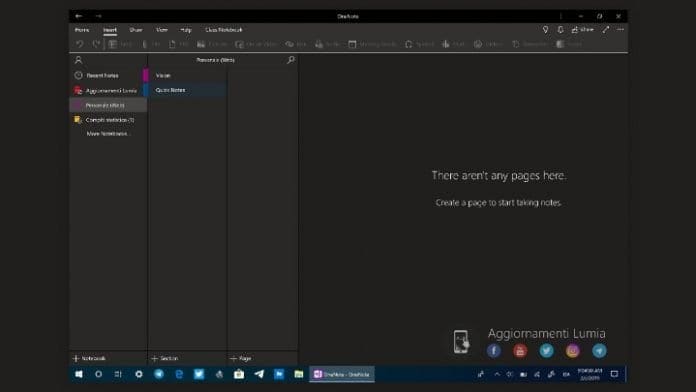Open the ellipsis more options menu
The height and width of the screenshot is (392, 696).
620,29
